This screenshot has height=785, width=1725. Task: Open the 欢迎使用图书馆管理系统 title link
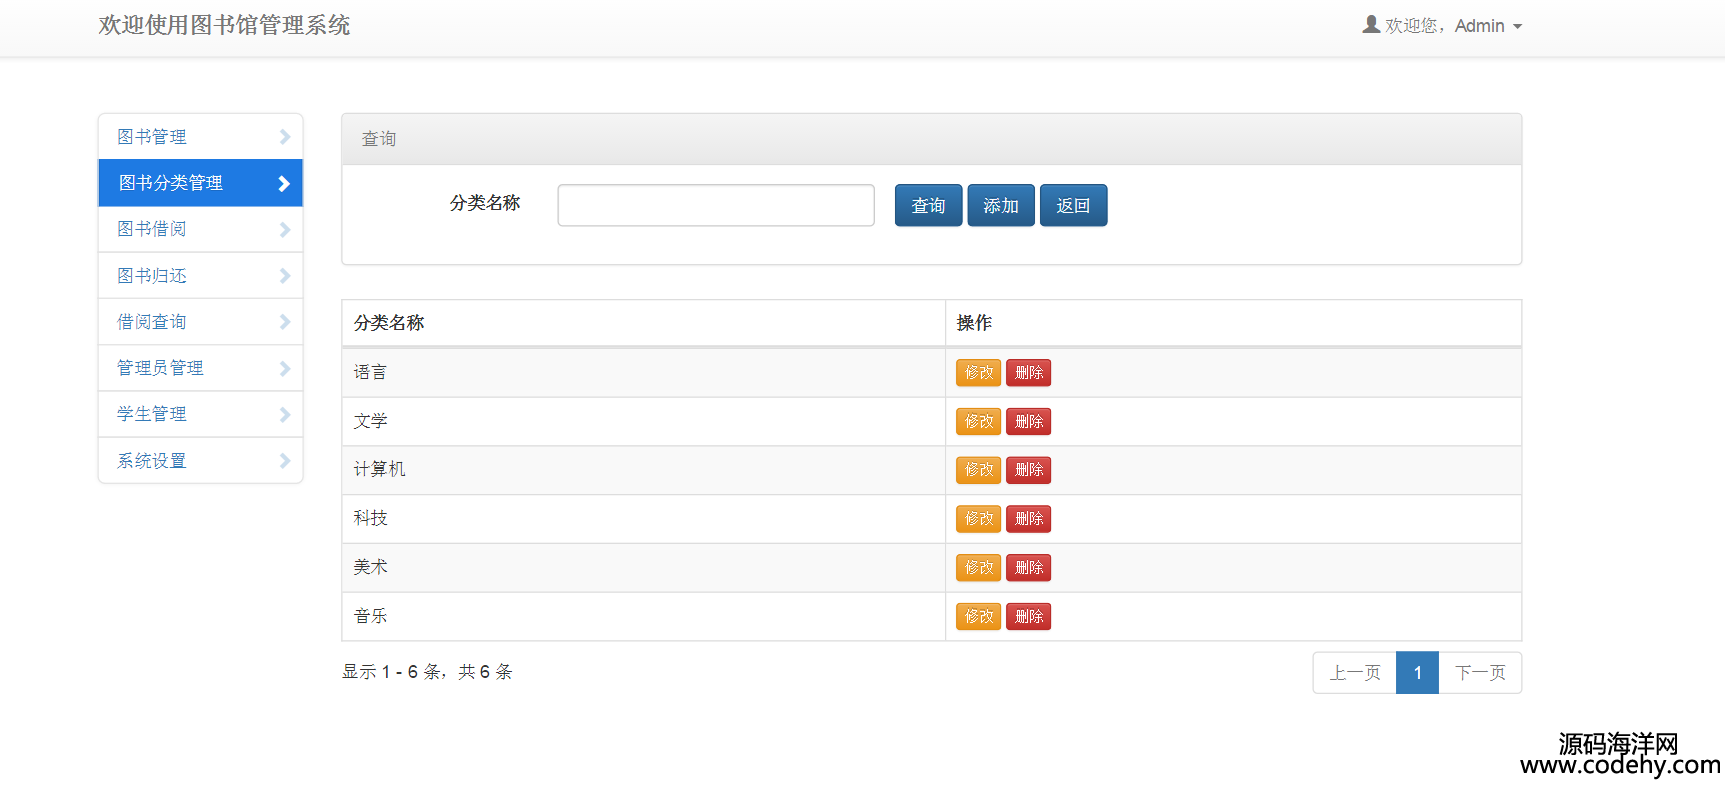(224, 26)
